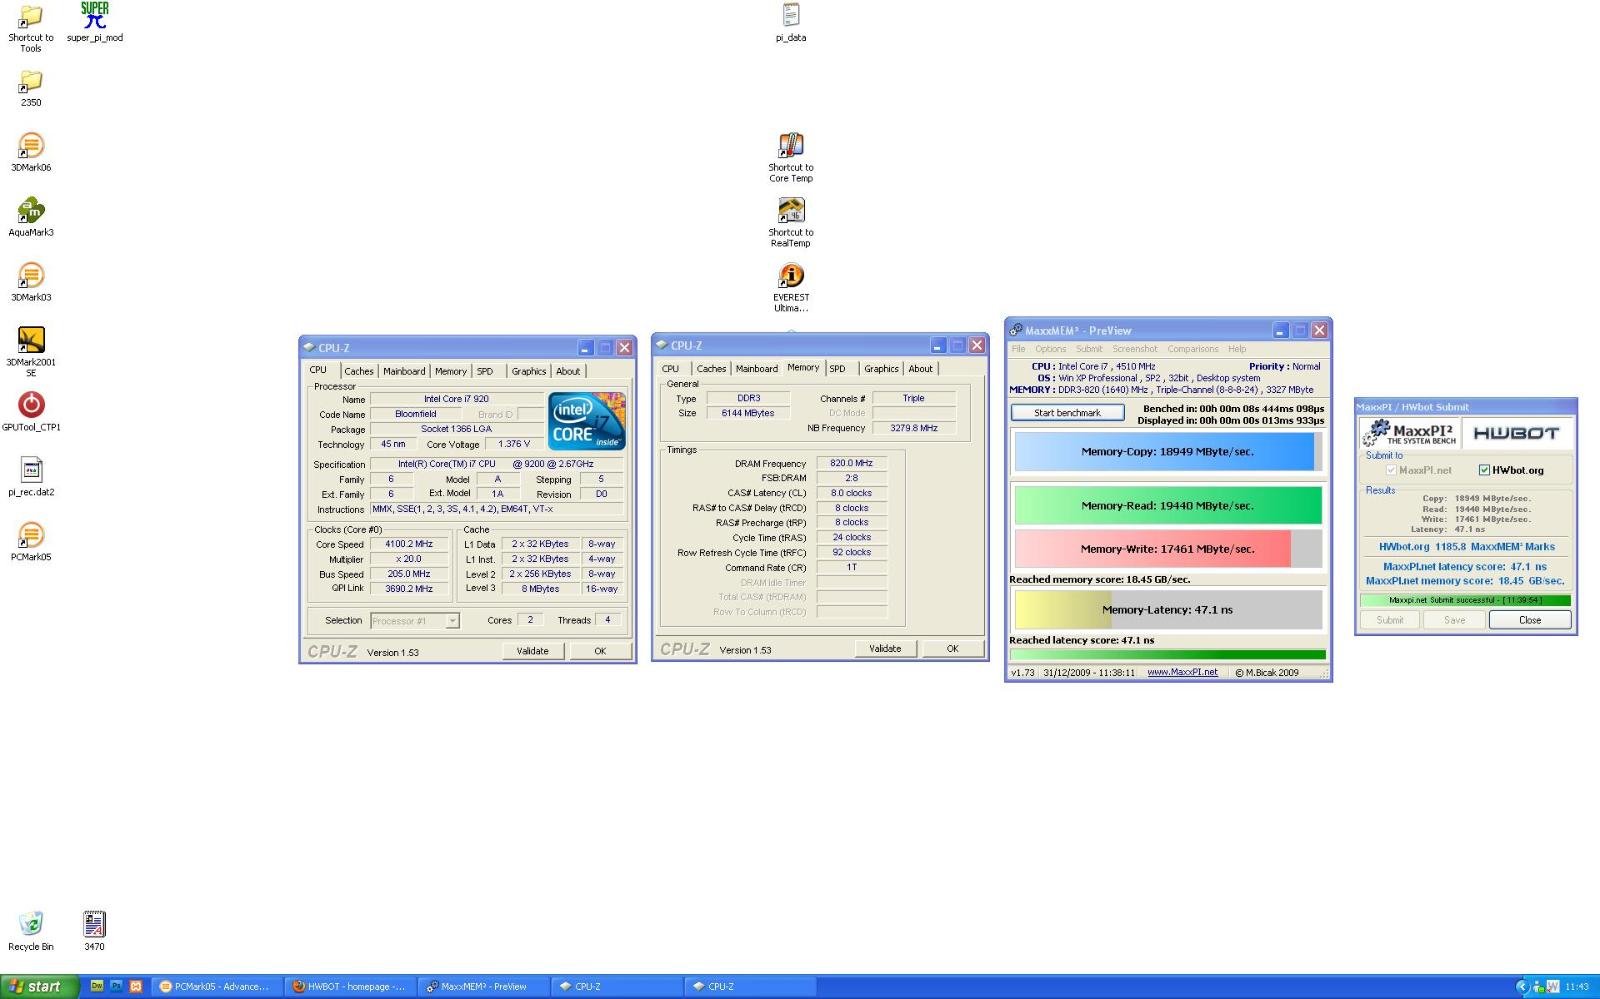Click the Memory-Copy result bar
This screenshot has width=1600, height=999.
pos(1168,452)
